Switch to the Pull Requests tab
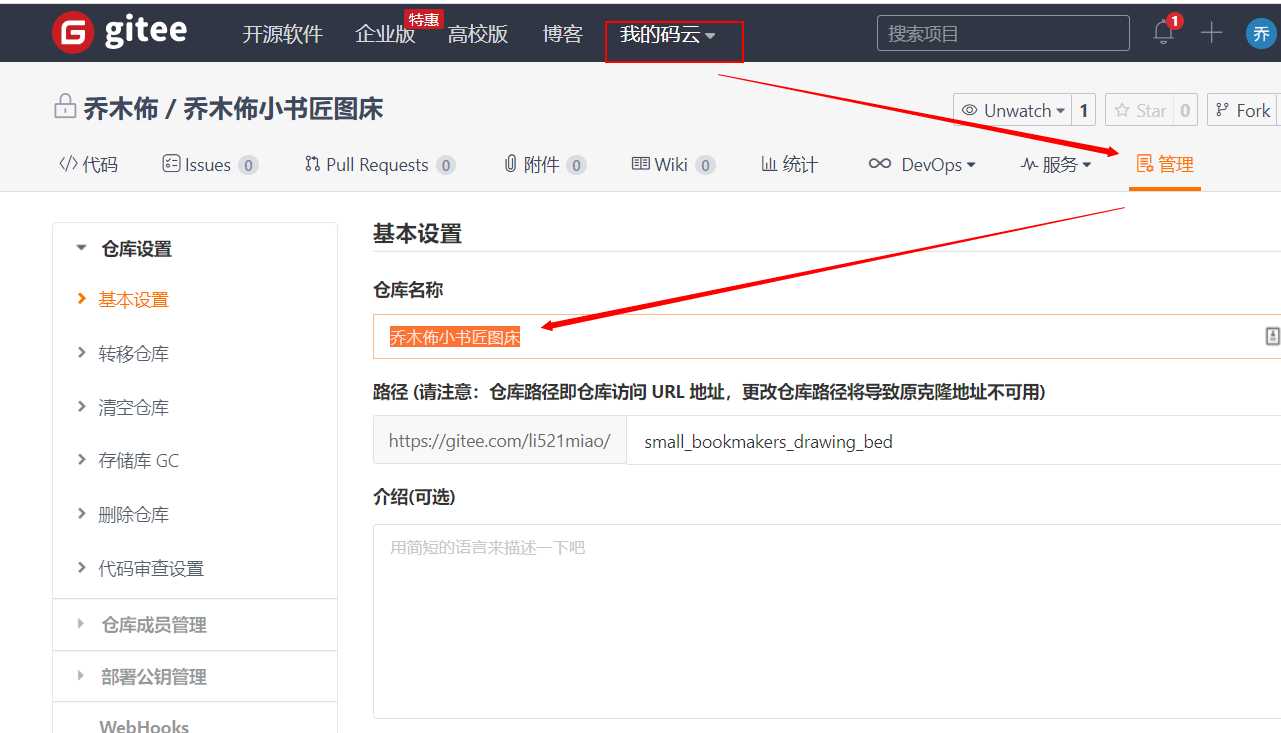The width and height of the screenshot is (1281, 733). coord(380,165)
